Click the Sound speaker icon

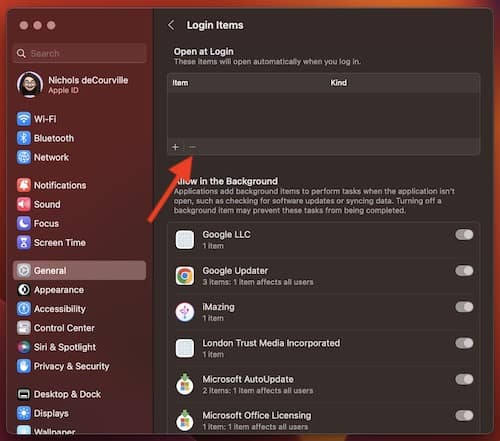coord(24,204)
